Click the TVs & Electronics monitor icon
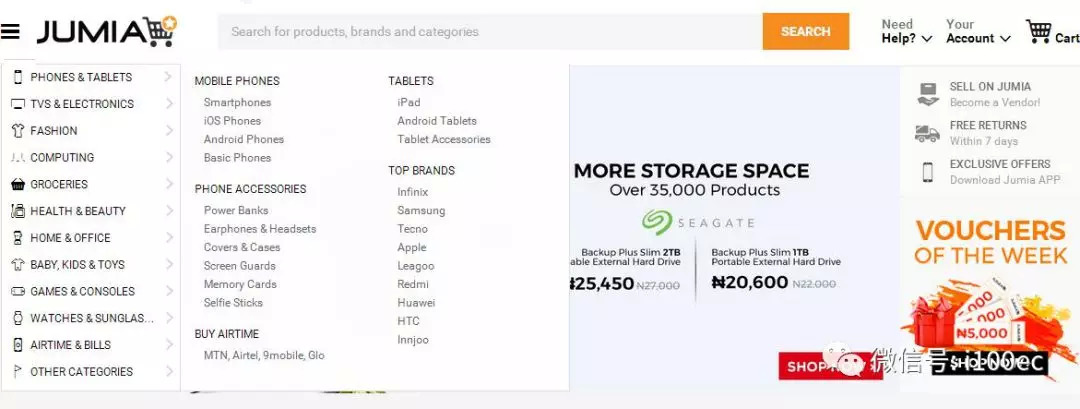This screenshot has height=409, width=1080. (17, 104)
